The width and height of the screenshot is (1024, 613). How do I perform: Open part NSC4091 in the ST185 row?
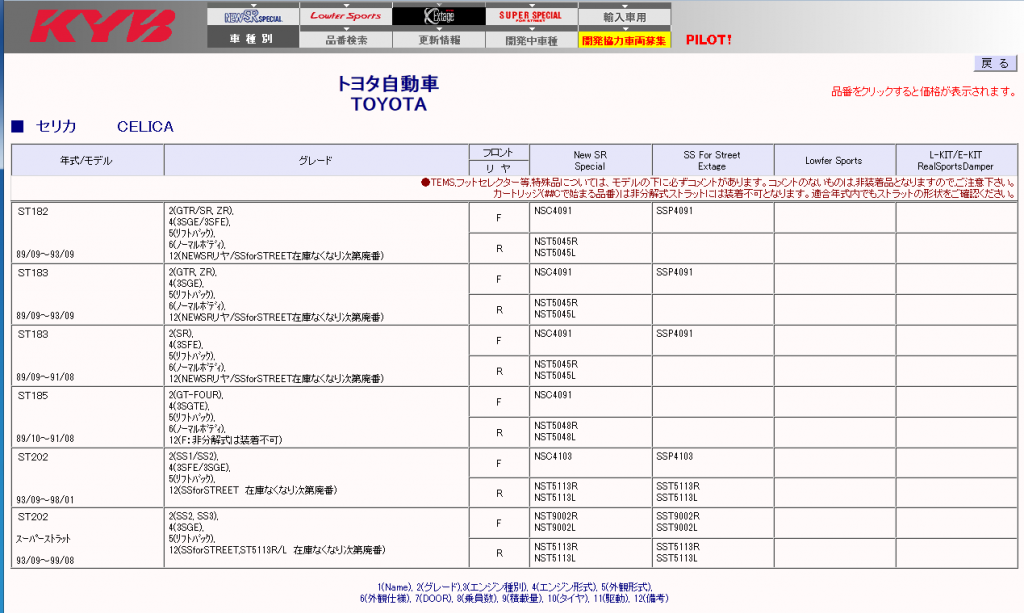click(x=553, y=395)
